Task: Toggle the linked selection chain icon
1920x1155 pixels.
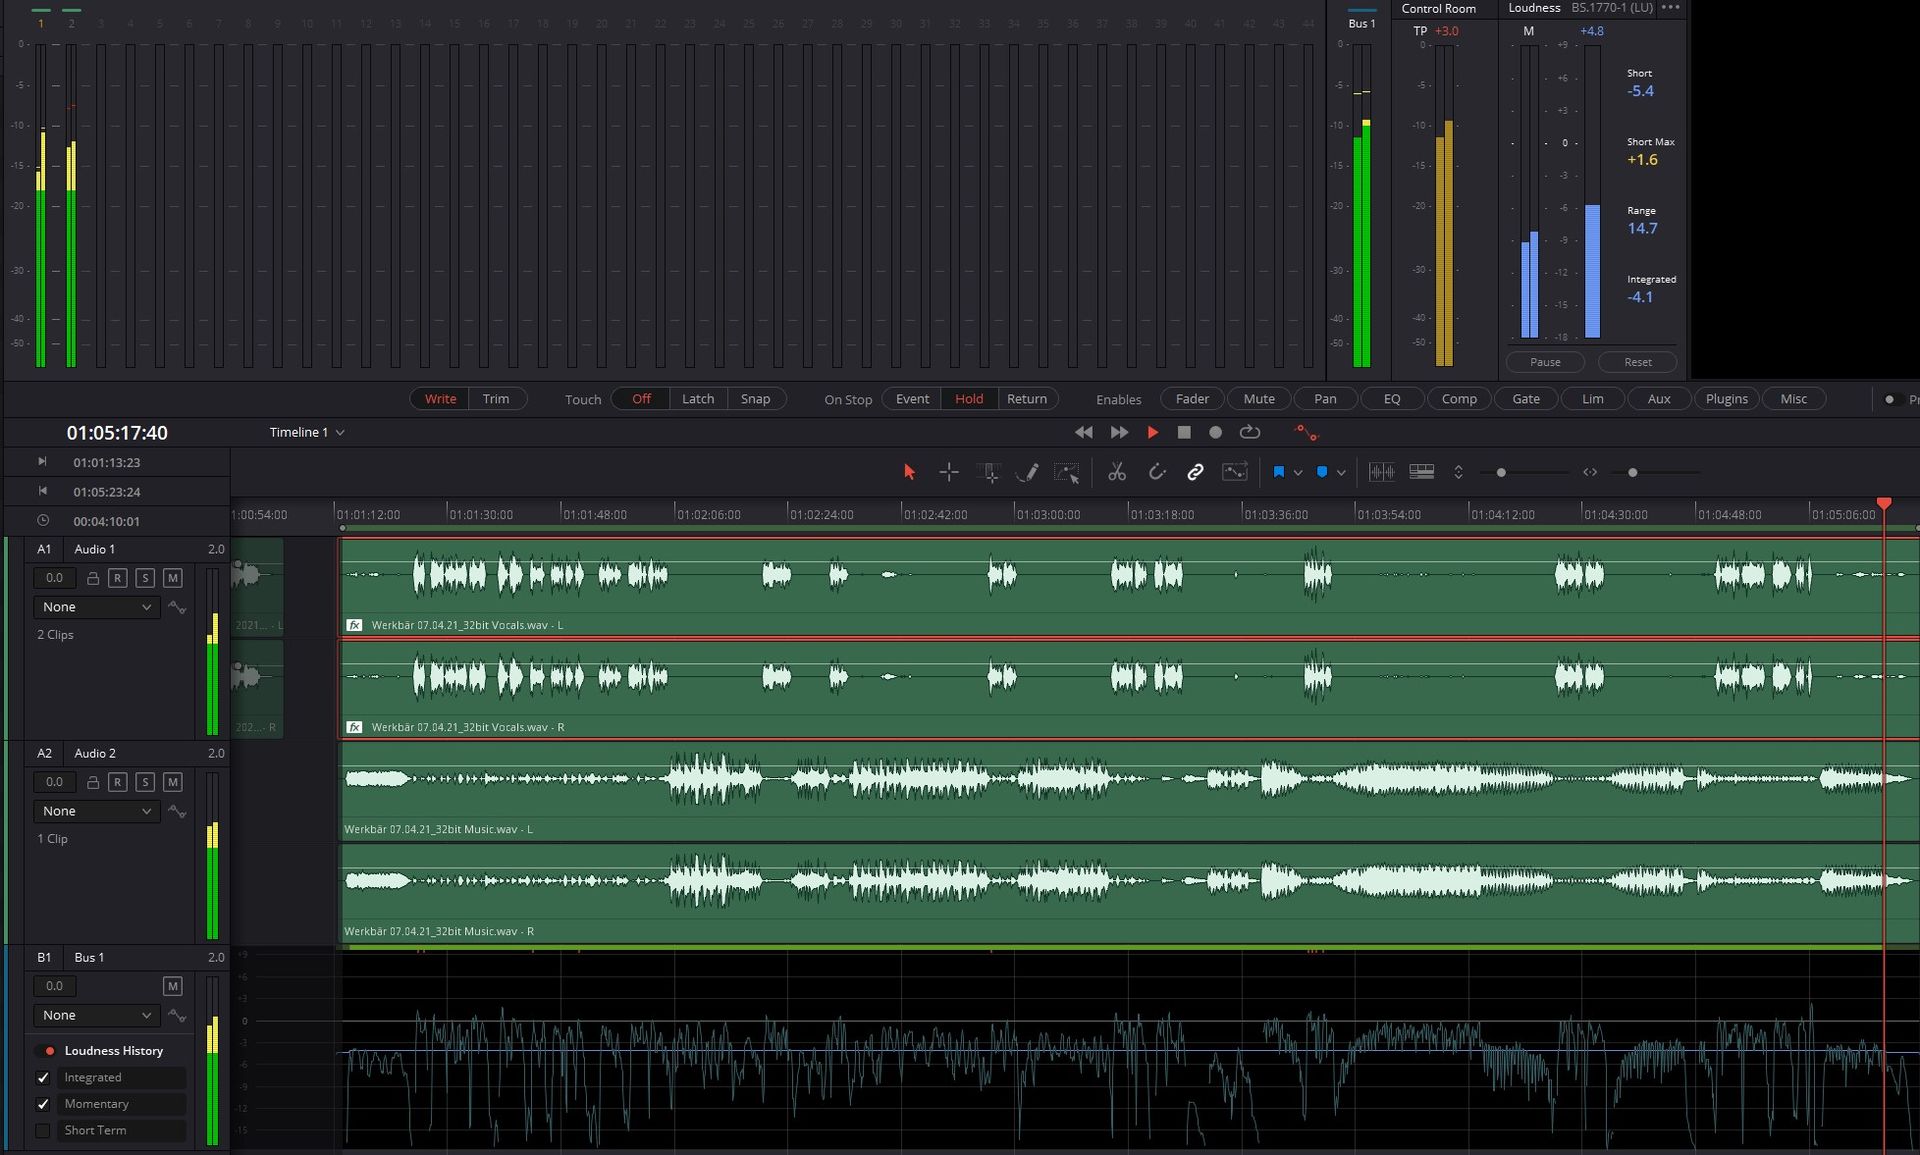Action: click(x=1195, y=472)
